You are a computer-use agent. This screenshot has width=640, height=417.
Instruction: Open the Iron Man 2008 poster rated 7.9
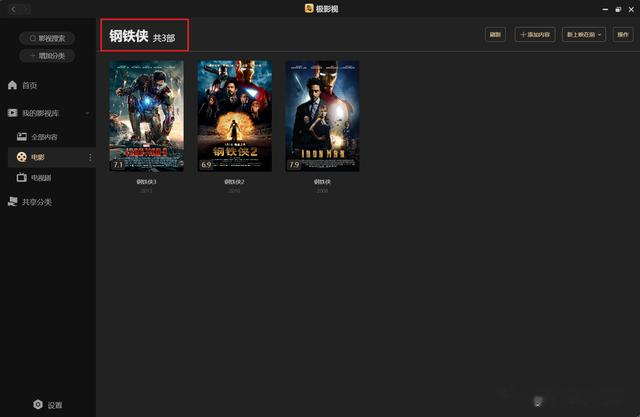[322, 116]
